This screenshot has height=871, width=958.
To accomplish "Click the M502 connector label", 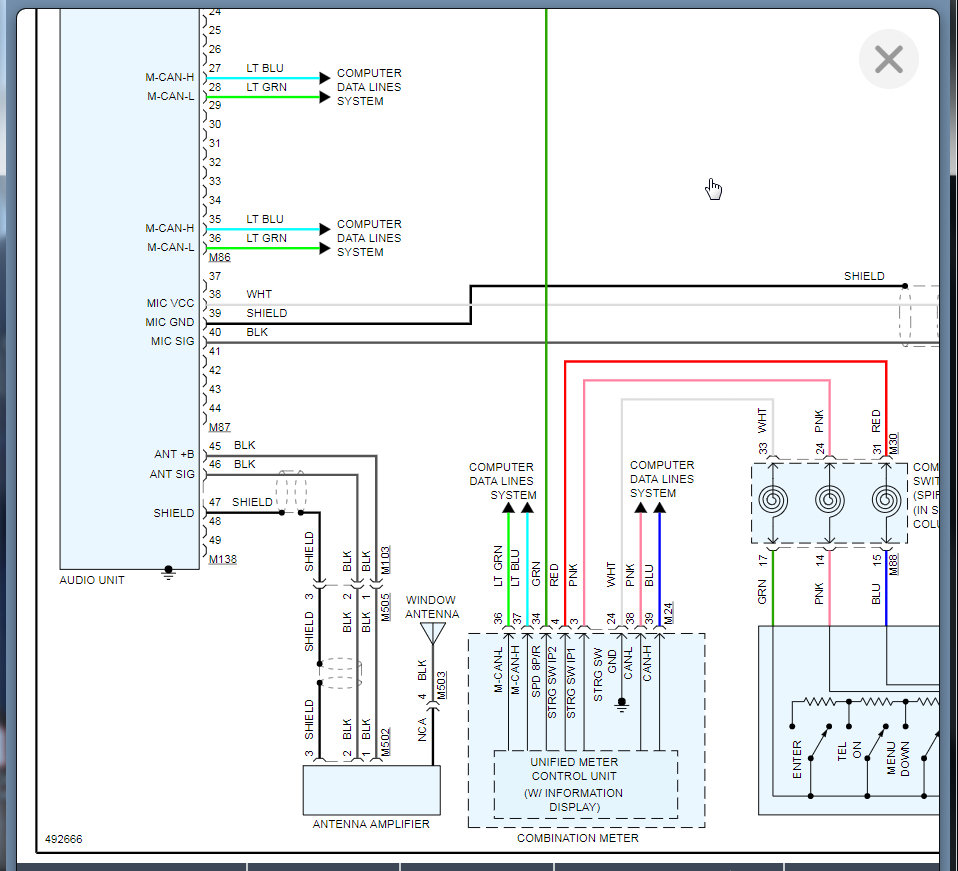I will [x=386, y=742].
